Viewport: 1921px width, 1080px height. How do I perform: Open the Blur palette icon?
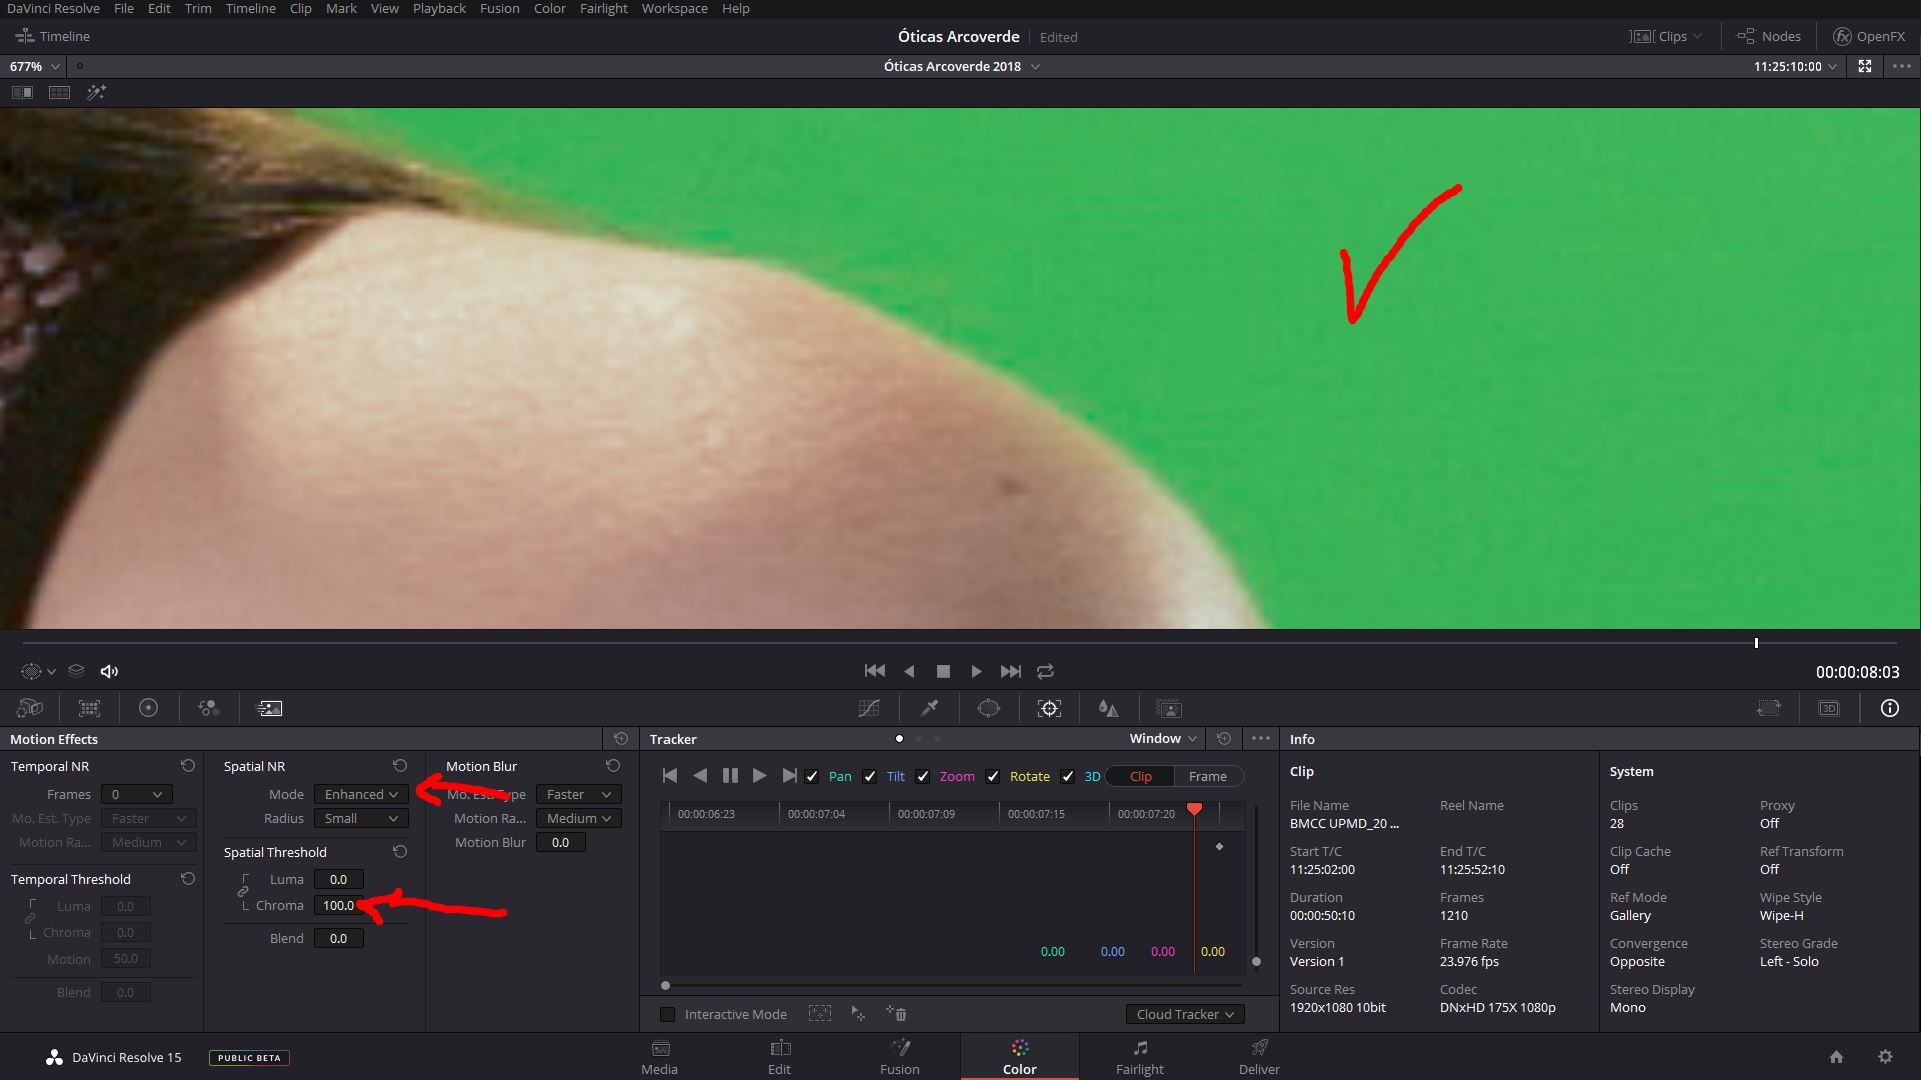coord(1108,708)
